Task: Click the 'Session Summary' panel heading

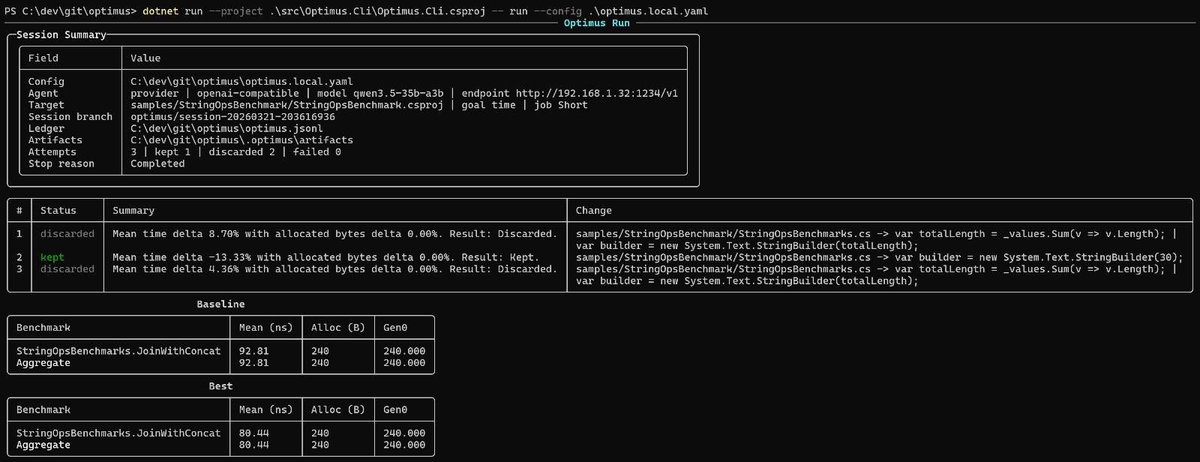Action: pos(60,35)
